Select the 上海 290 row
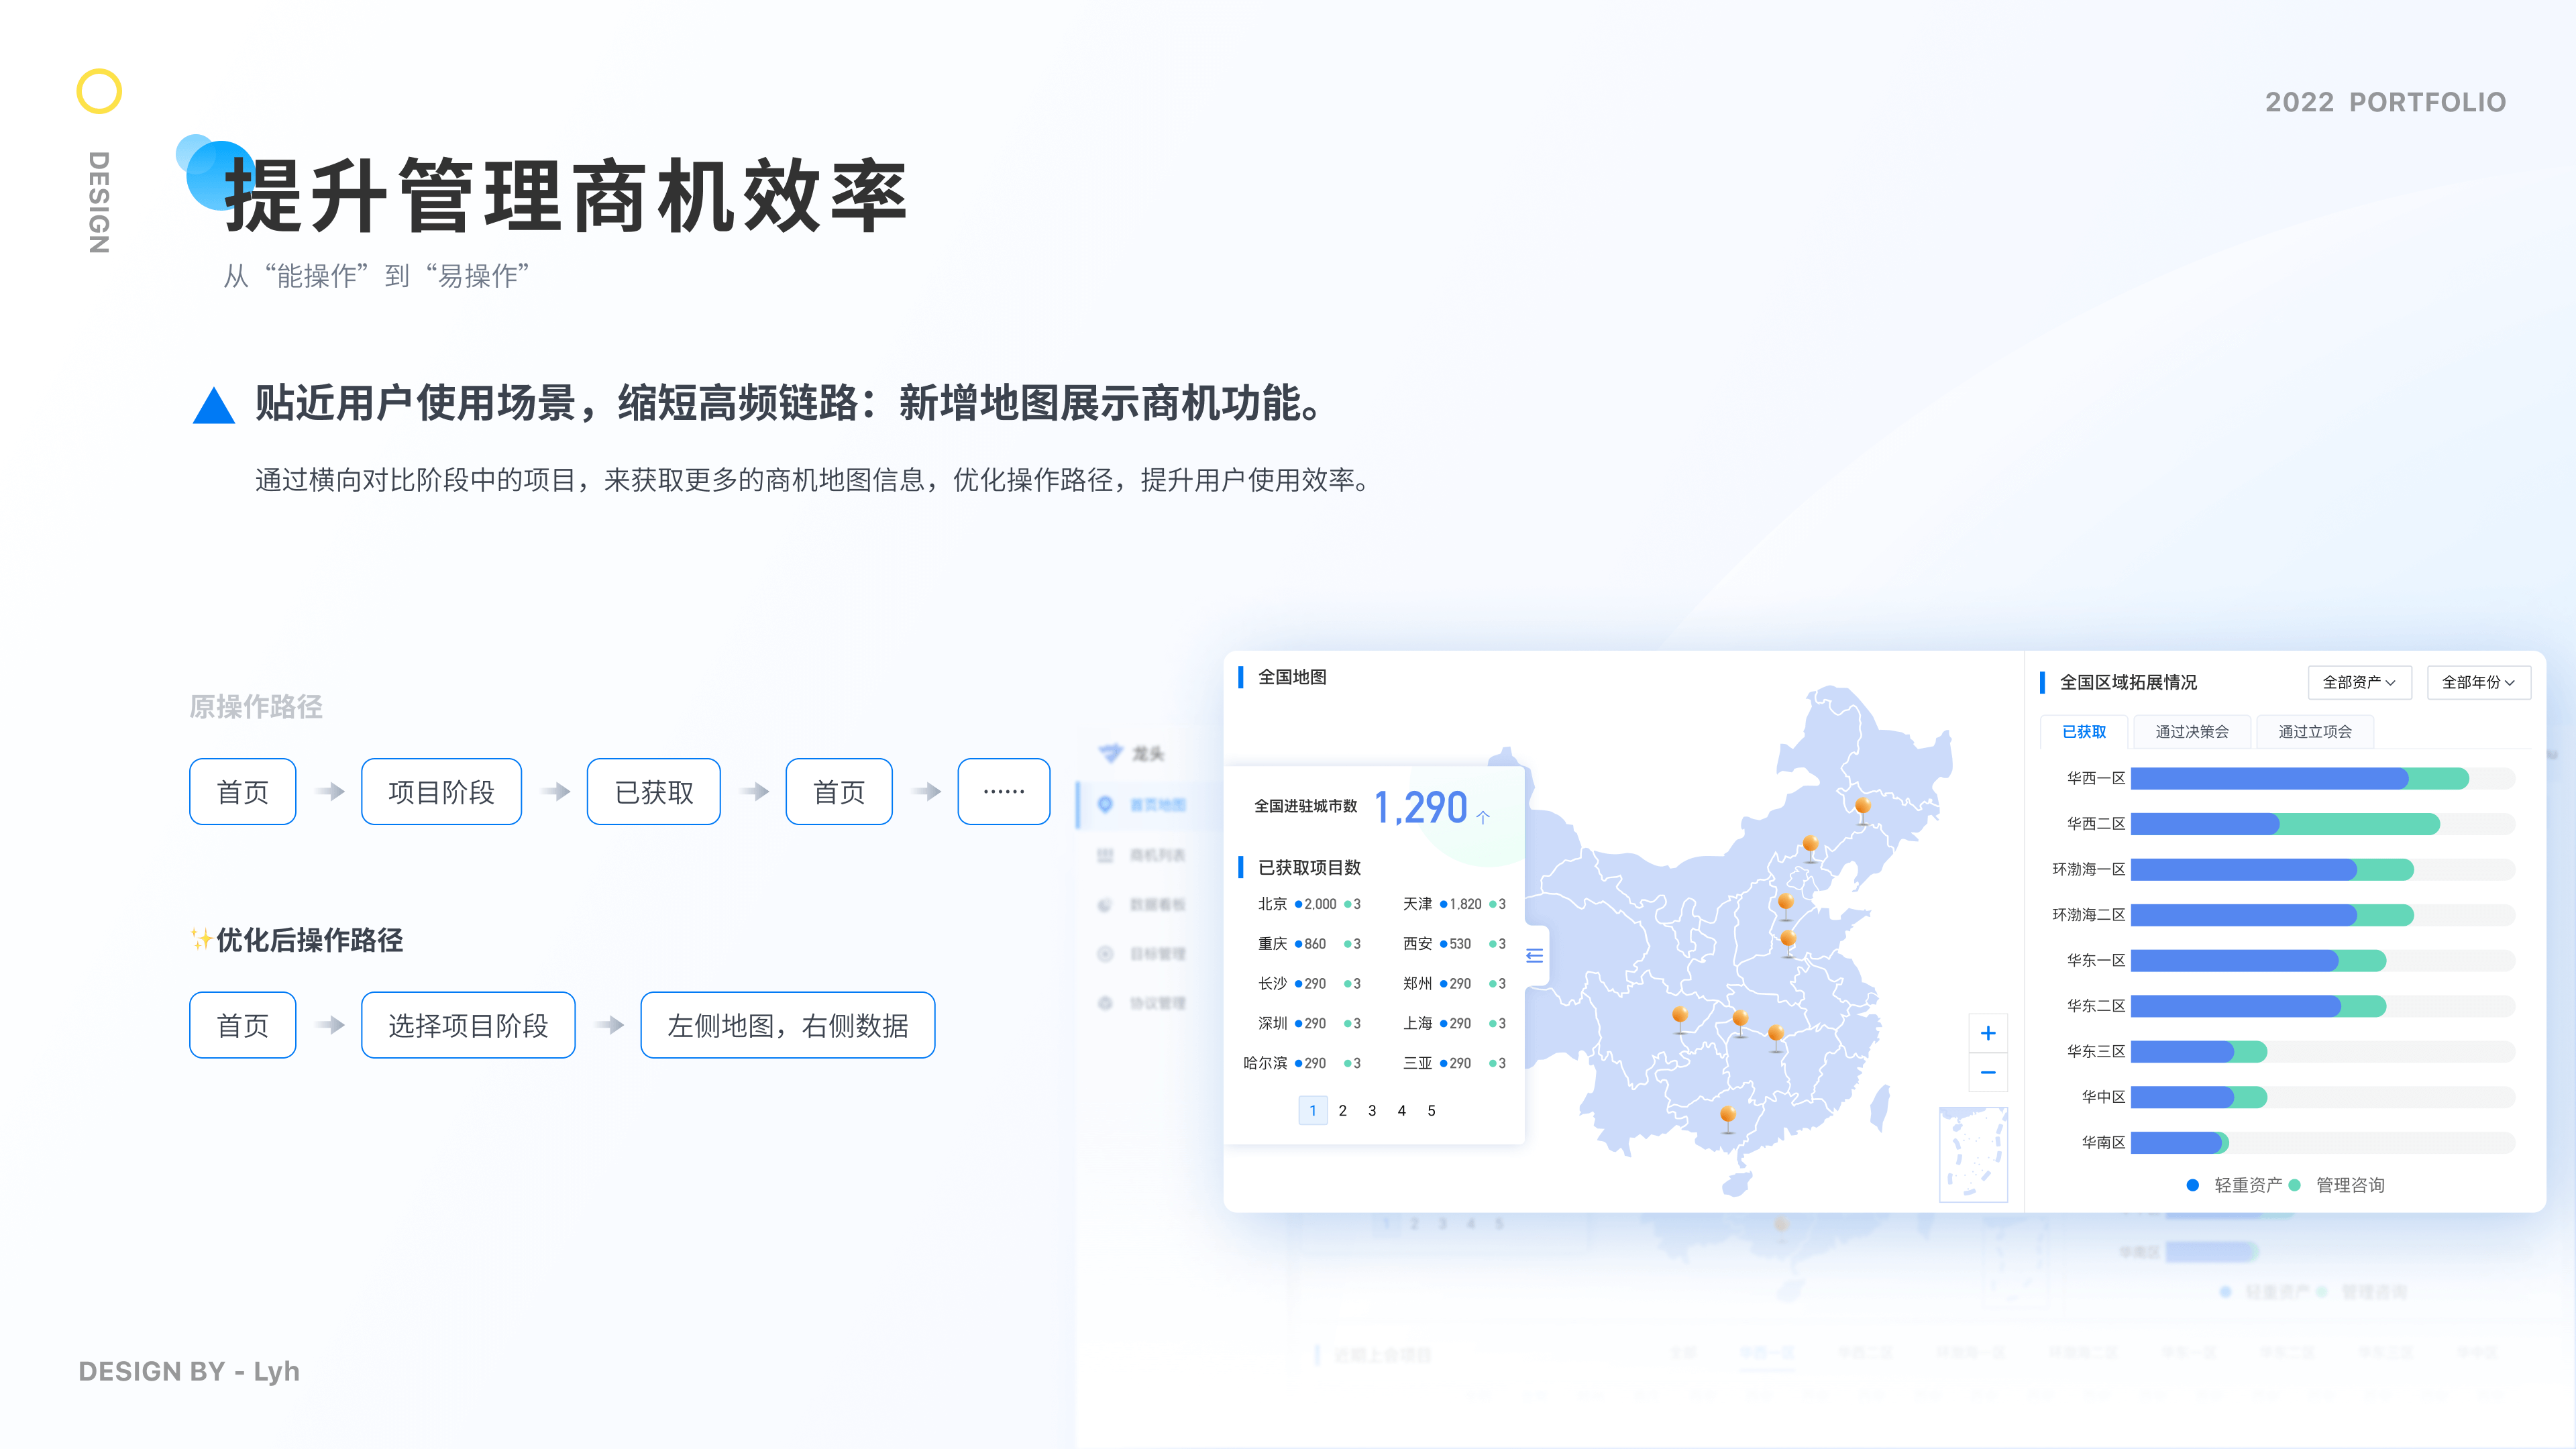 pos(1454,1023)
